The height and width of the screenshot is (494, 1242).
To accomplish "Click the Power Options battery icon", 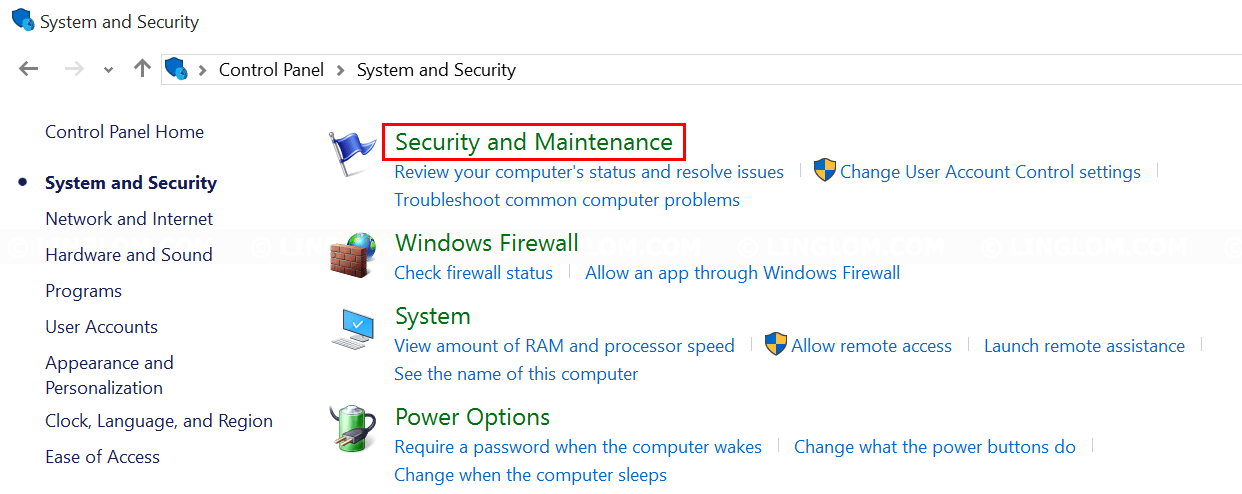I will 353,430.
